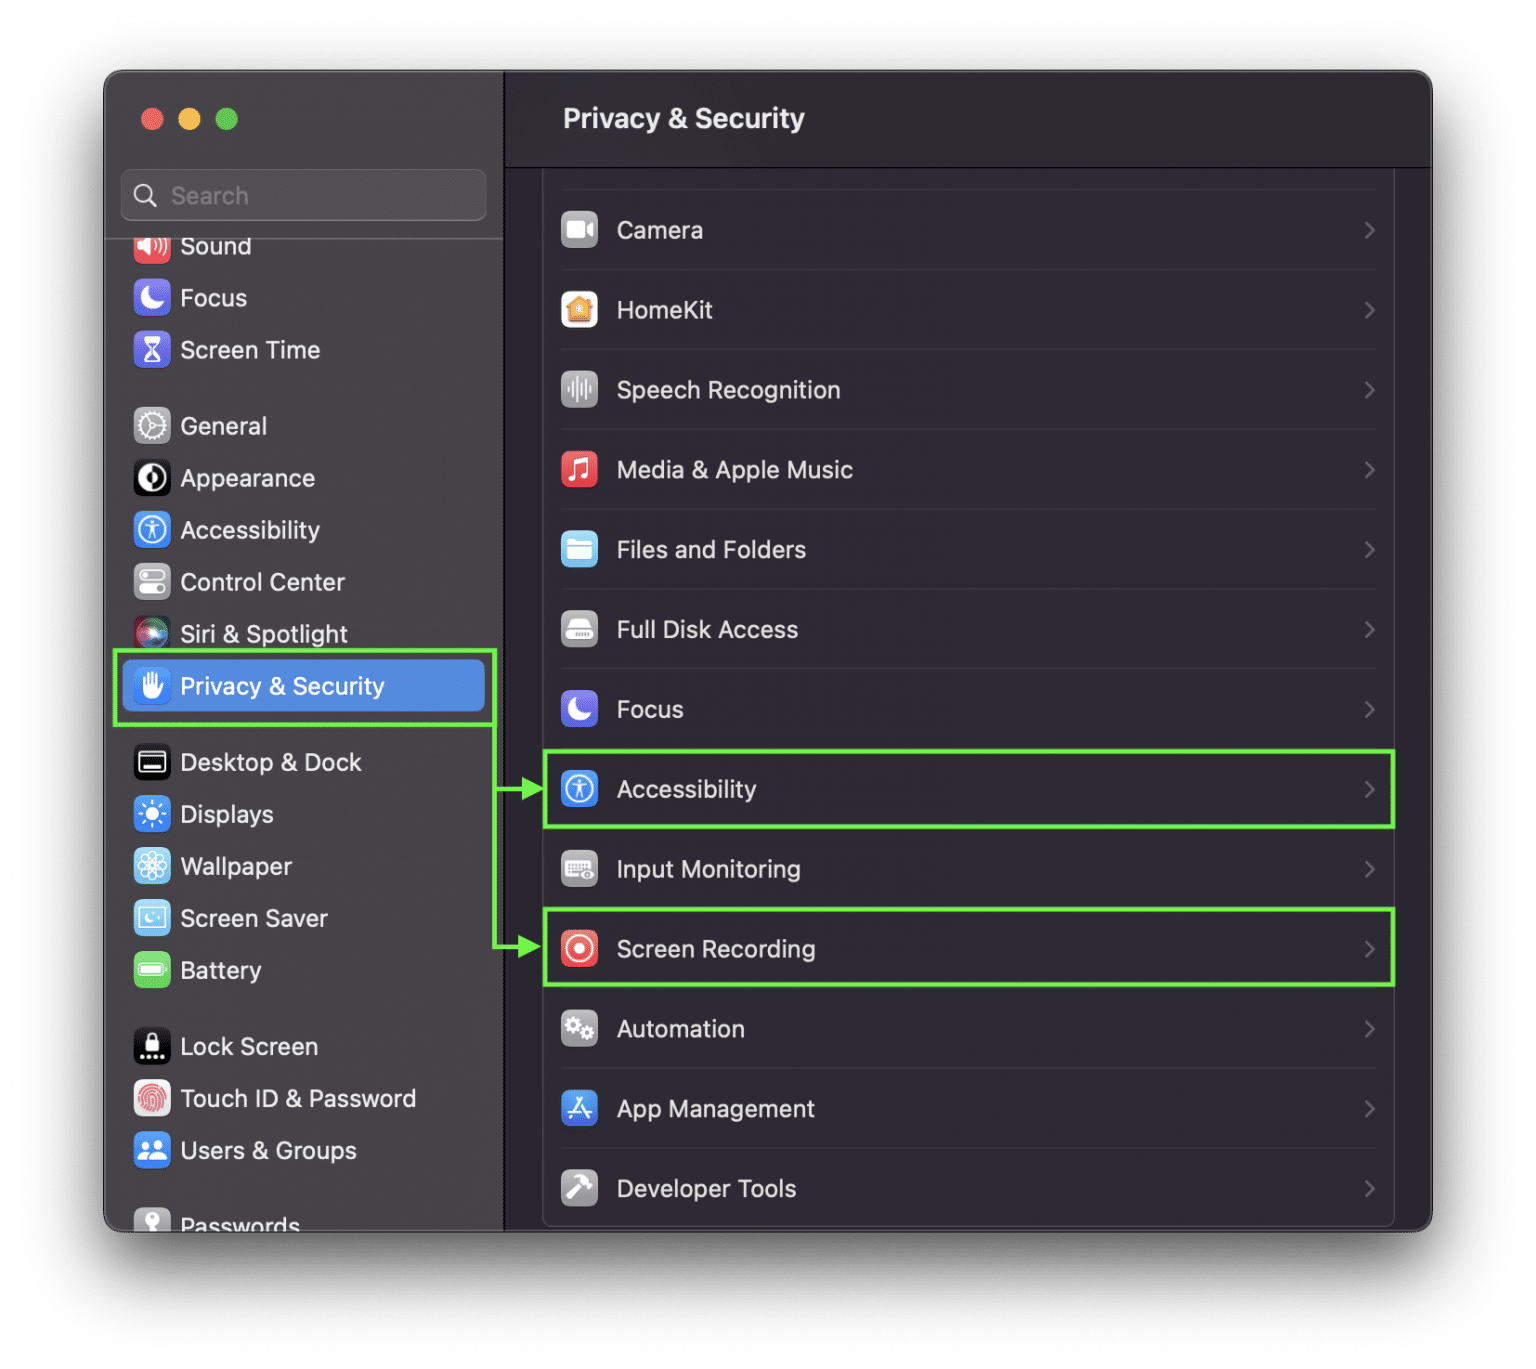Expand Full Disk Access chevron
This screenshot has height=1369, width=1536.
click(1369, 629)
